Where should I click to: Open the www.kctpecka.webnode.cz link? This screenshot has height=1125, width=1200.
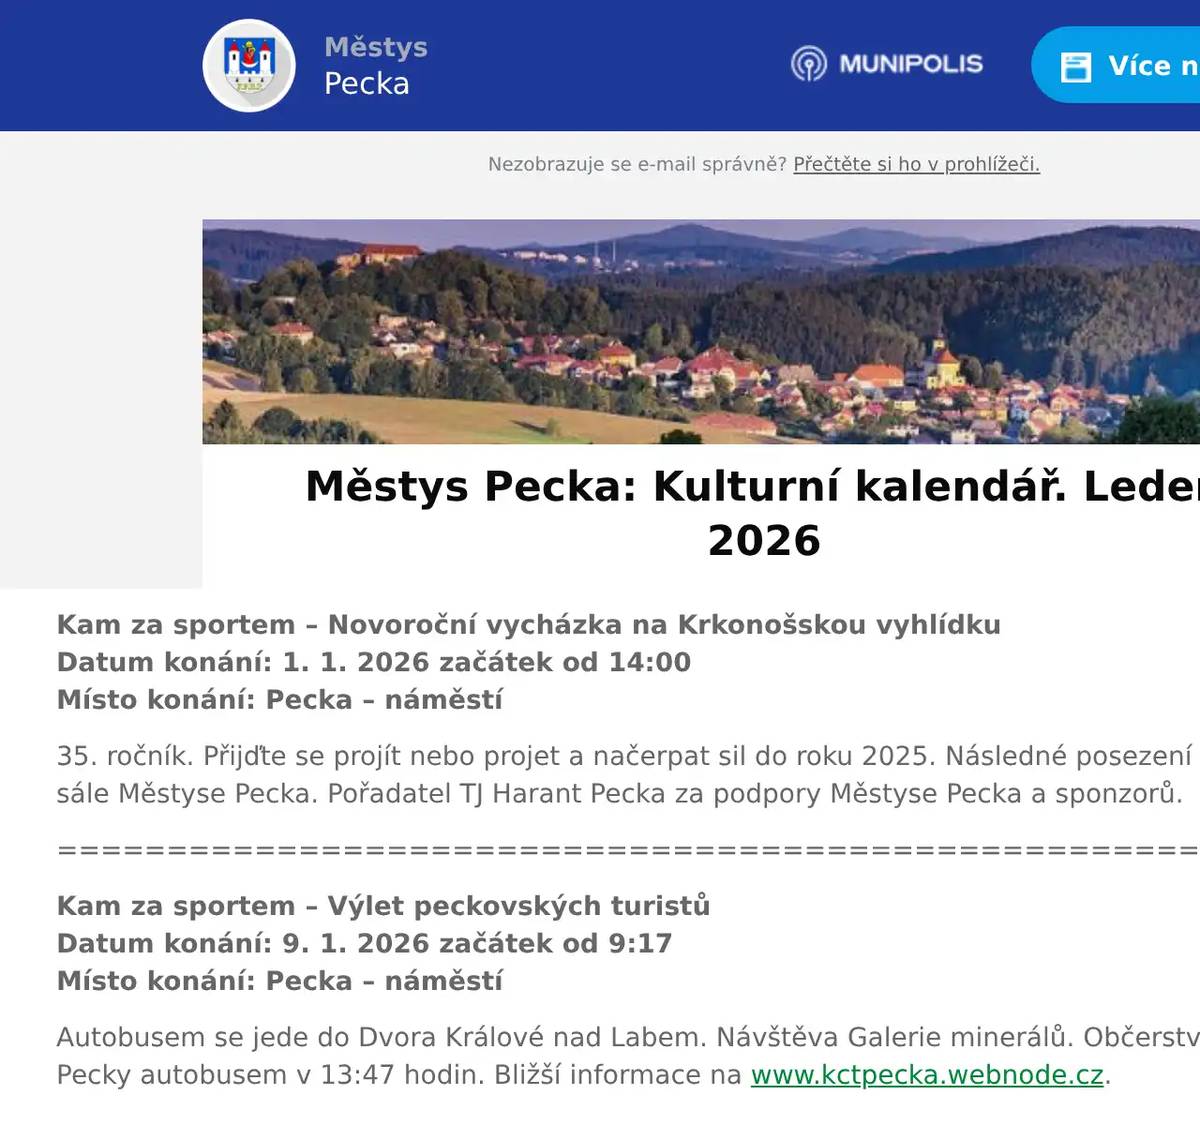pyautogui.click(x=927, y=1075)
